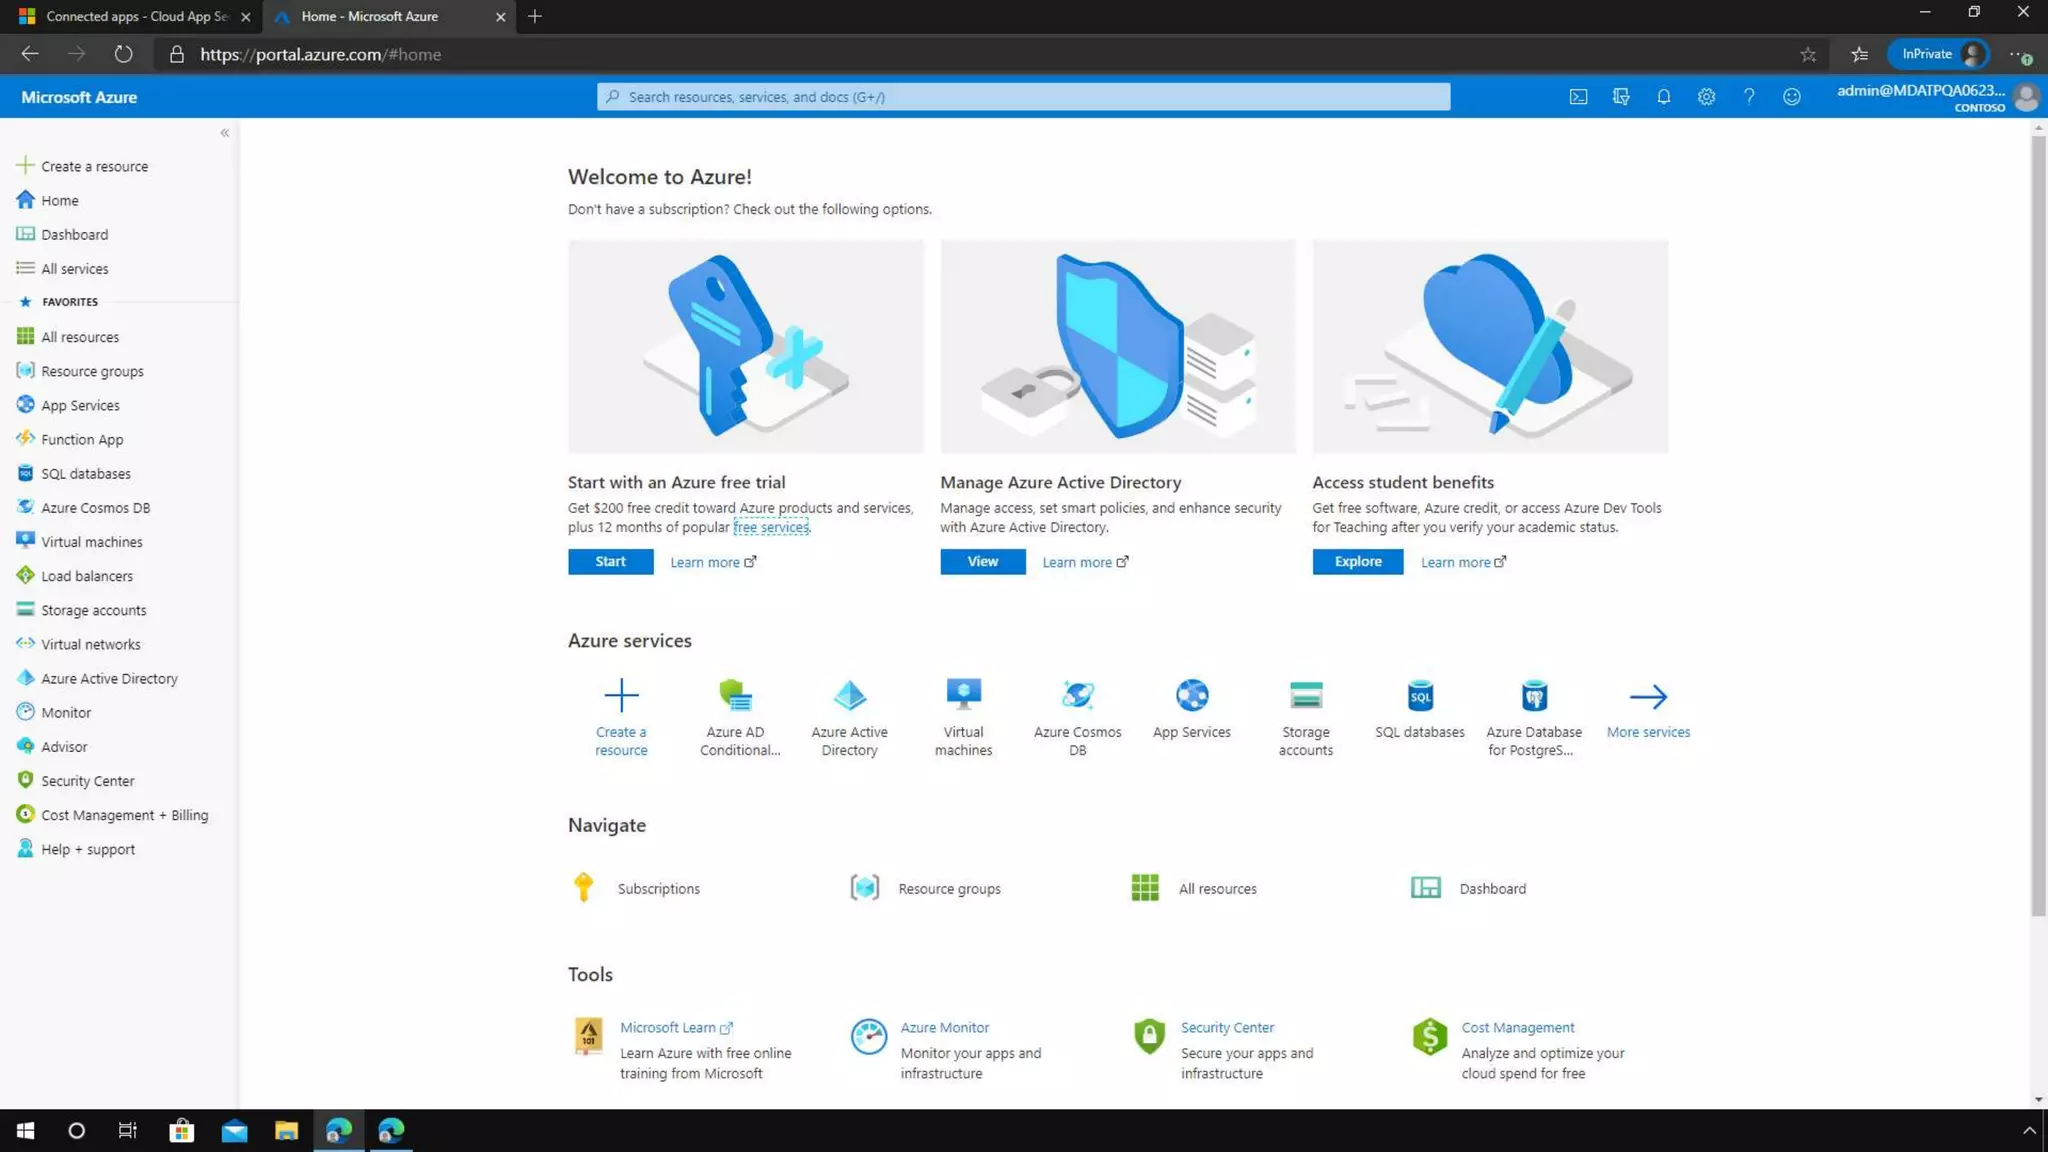This screenshot has width=2048, height=1152.
Task: Click the Explore student benefits button
Action: pyautogui.click(x=1357, y=562)
